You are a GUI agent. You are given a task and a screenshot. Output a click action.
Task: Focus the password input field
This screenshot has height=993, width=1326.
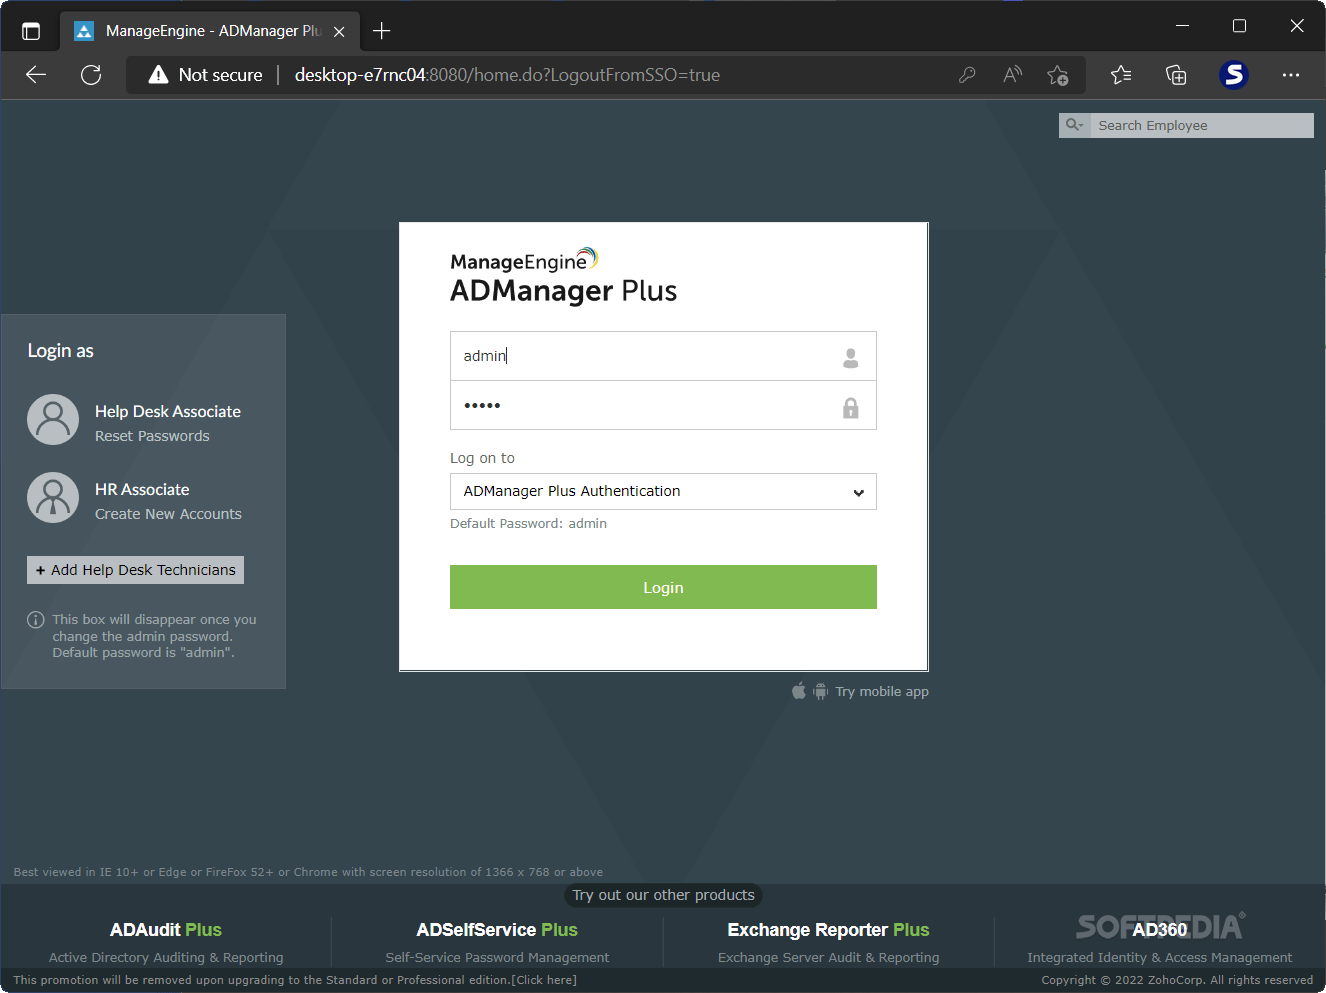(x=663, y=405)
